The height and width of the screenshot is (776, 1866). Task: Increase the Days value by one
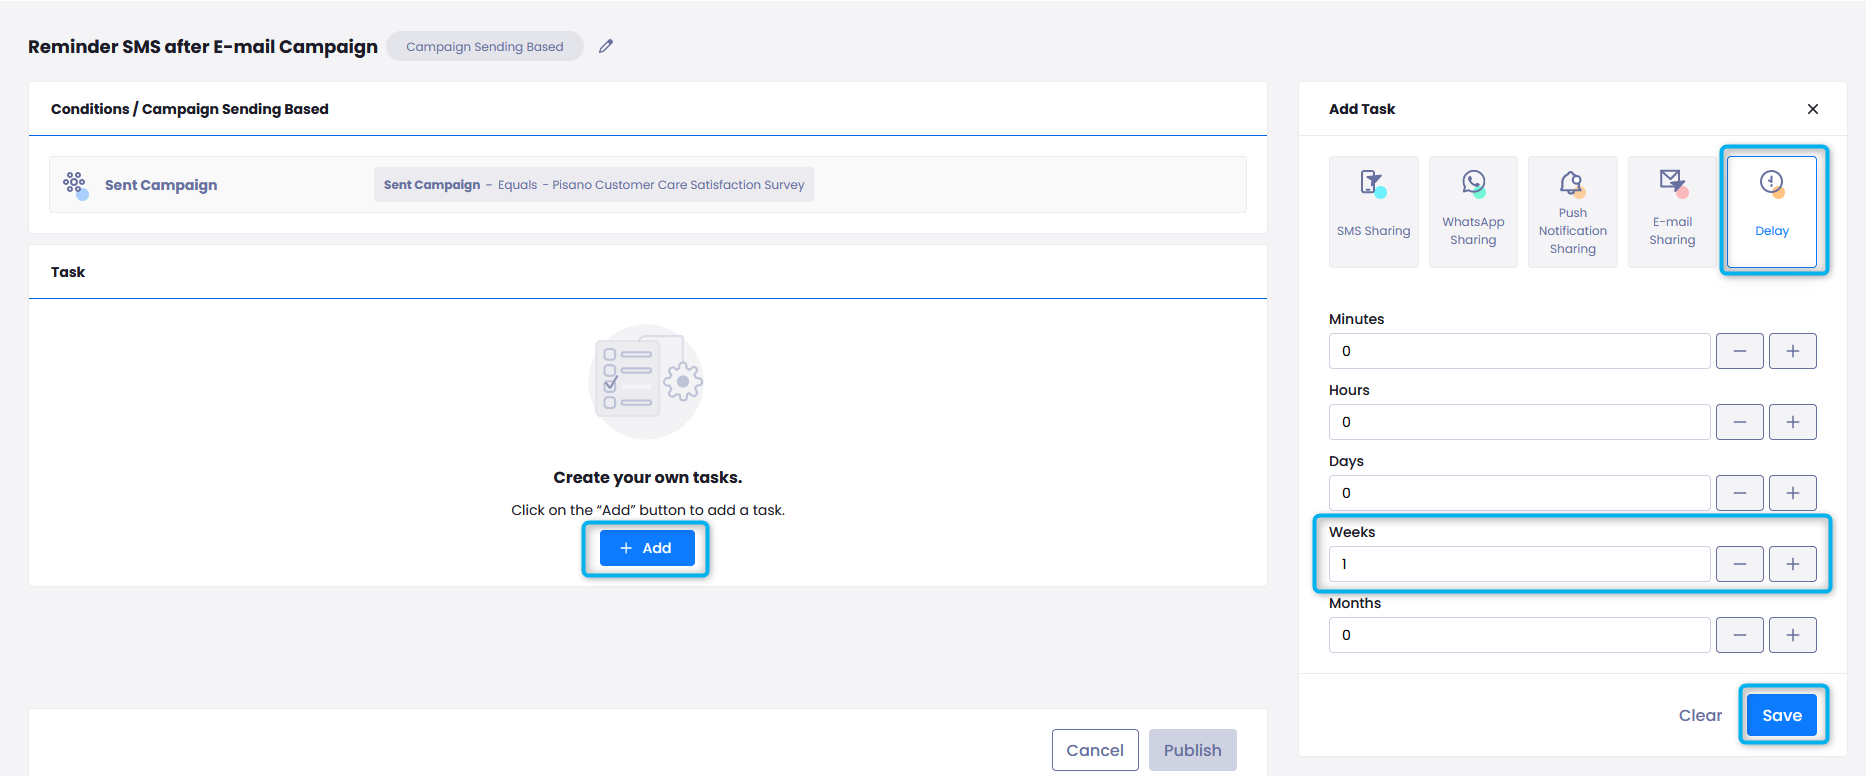[1792, 493]
